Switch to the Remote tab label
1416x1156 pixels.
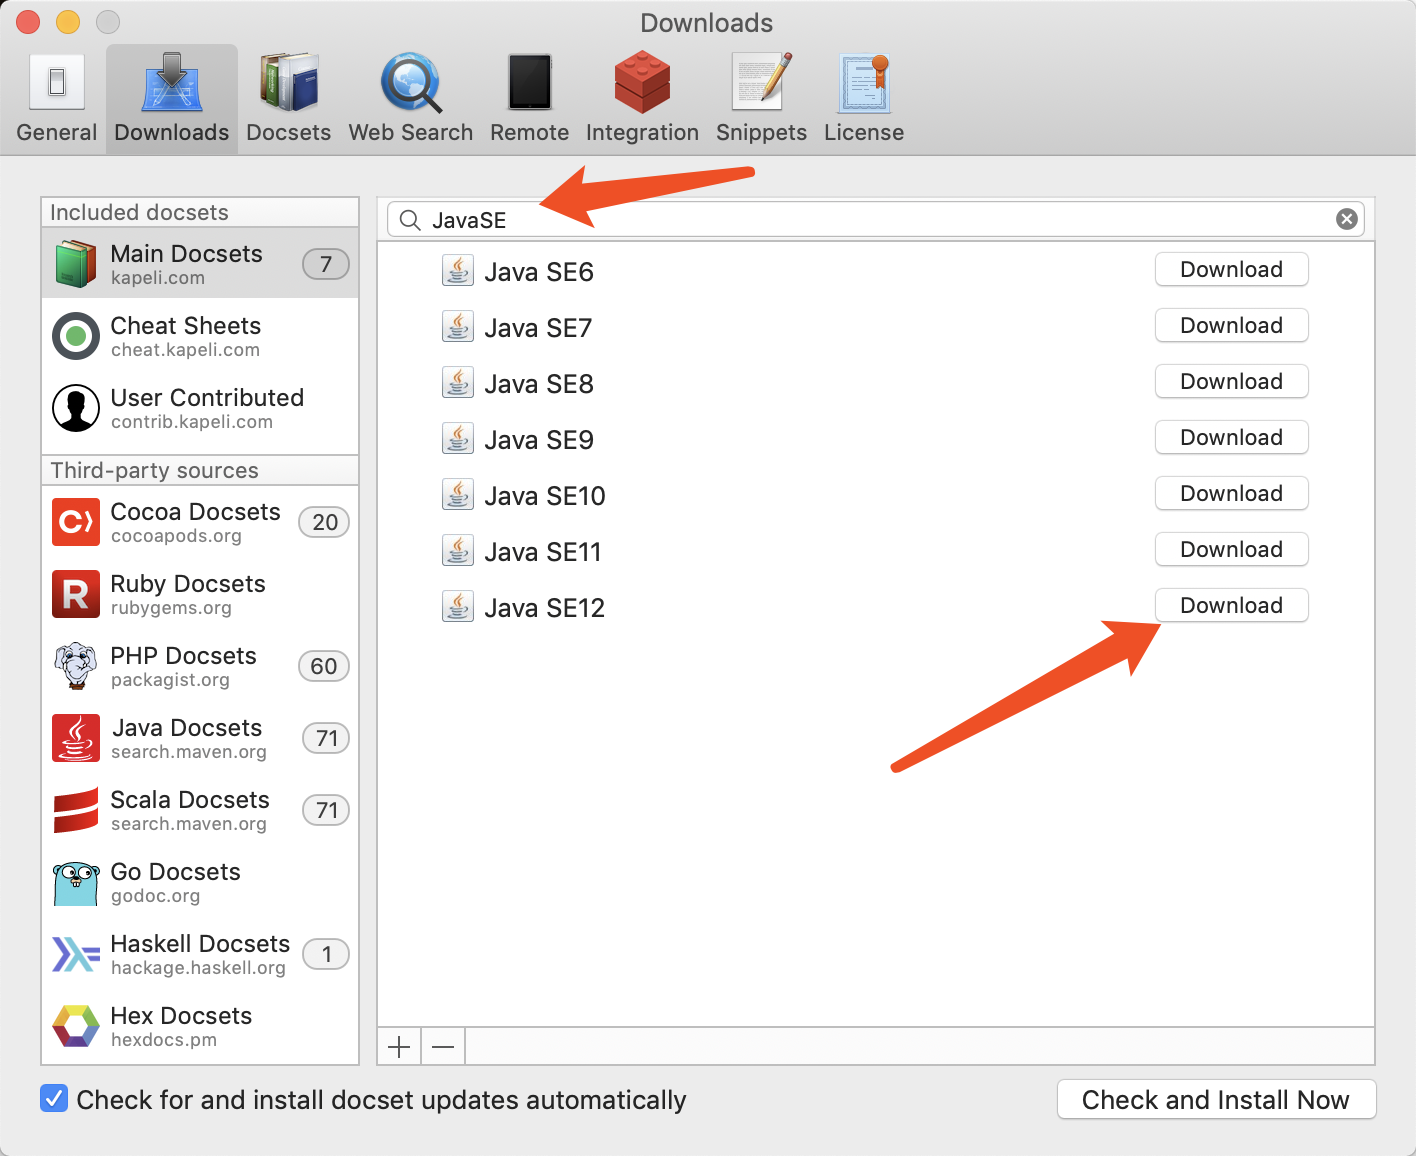[x=530, y=132]
